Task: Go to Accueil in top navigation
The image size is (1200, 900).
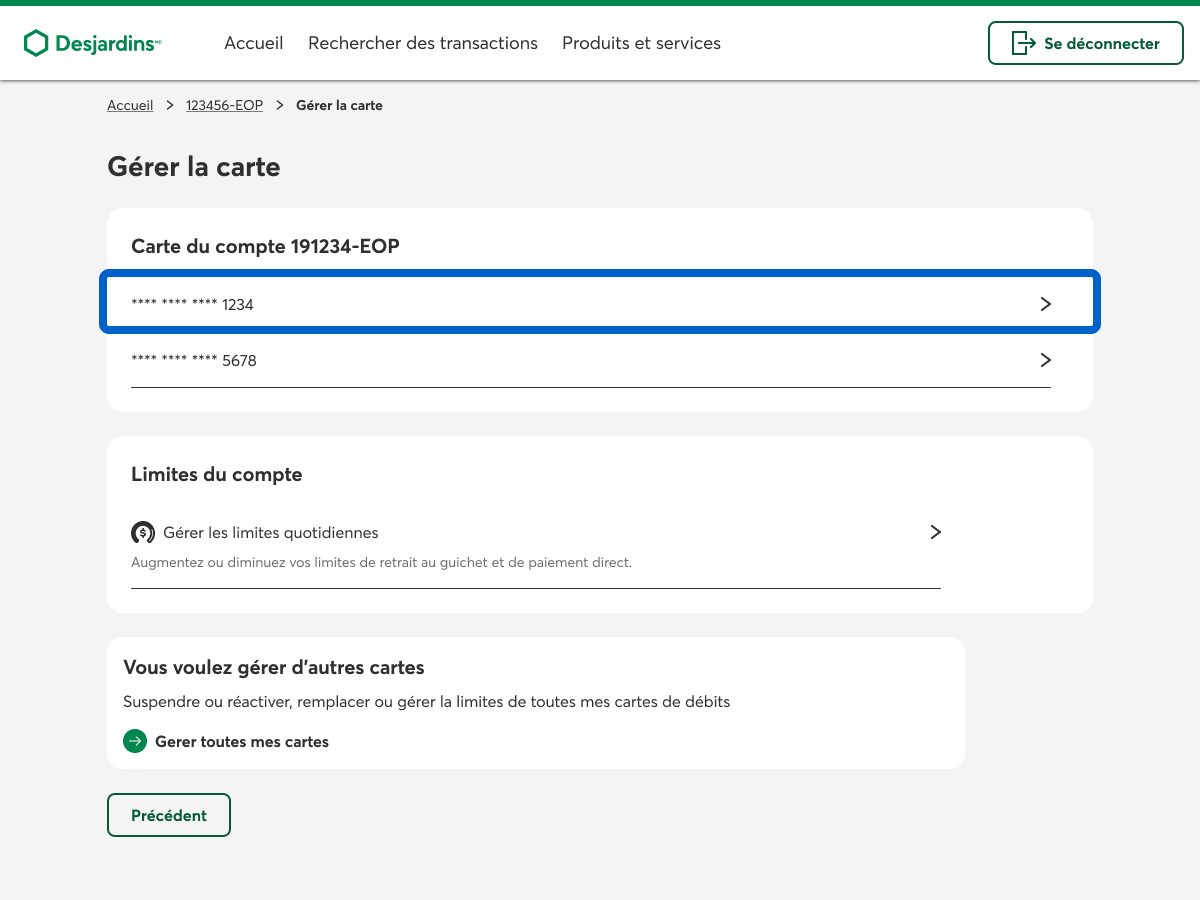Action: tap(254, 43)
